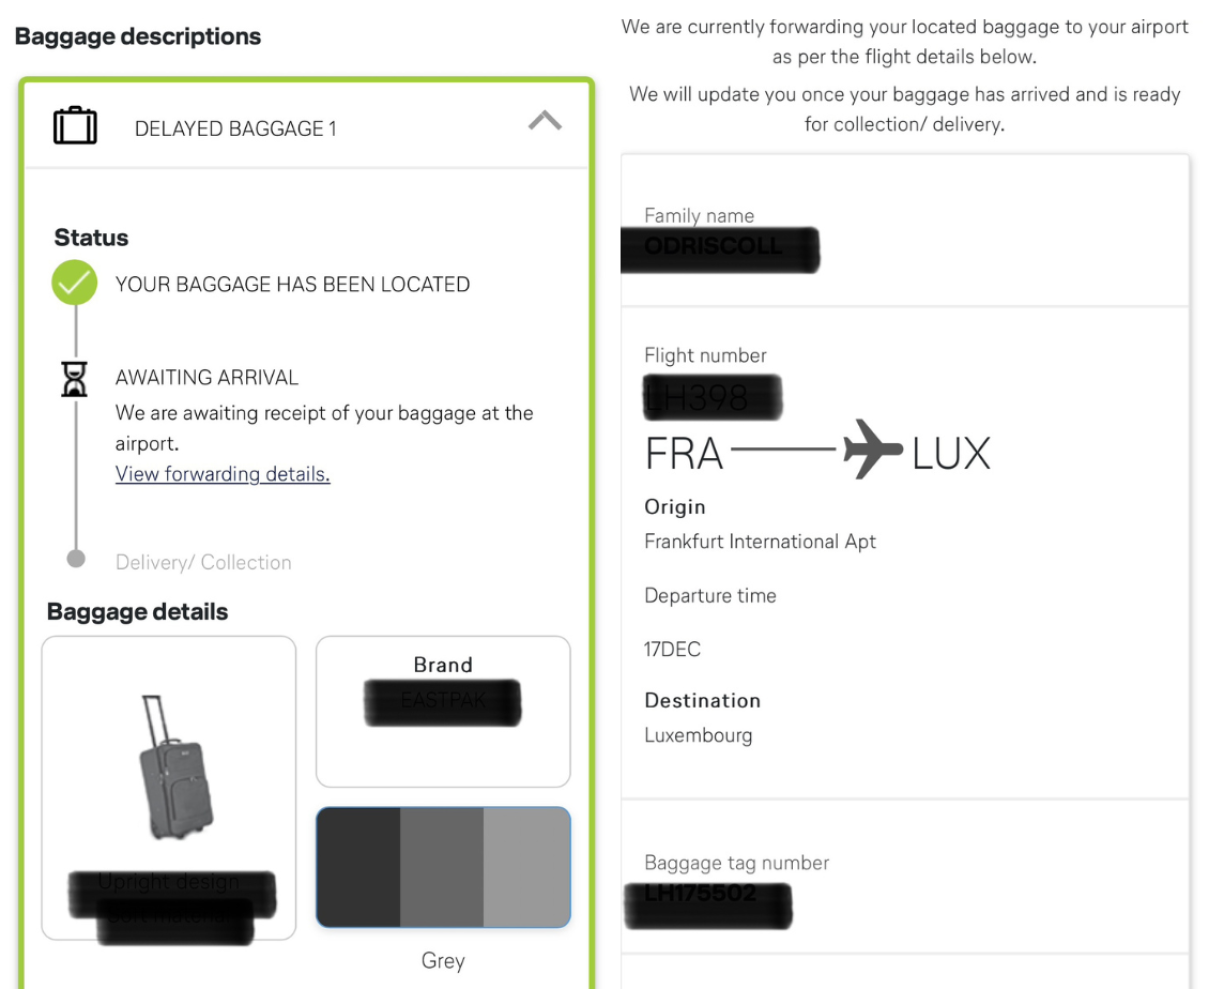The image size is (1224, 989).
Task: Click the green checkmark located status icon
Action: (75, 284)
